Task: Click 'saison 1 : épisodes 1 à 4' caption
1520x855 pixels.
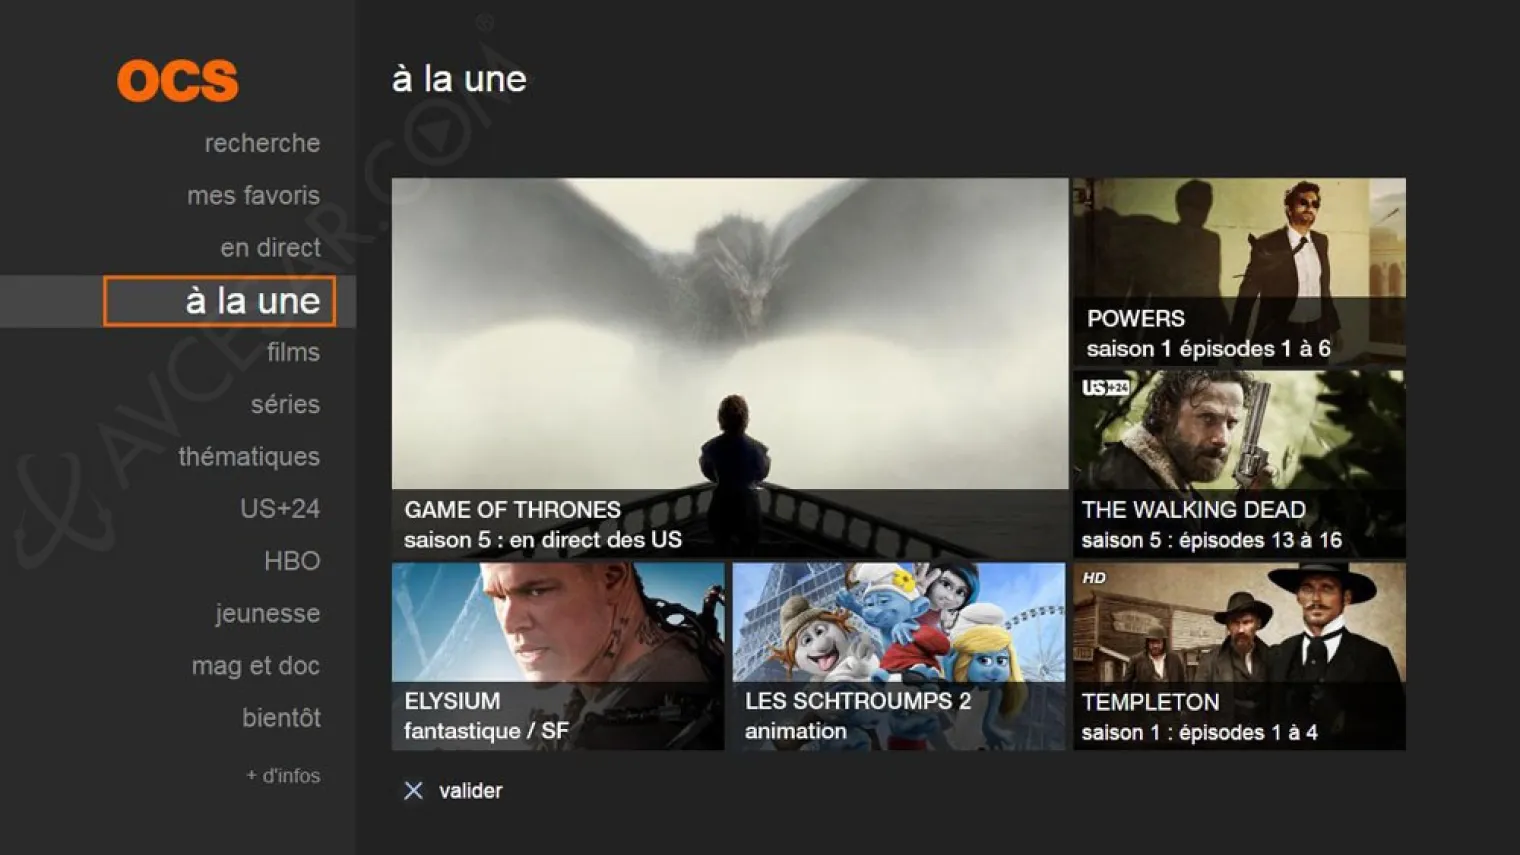Action: tap(1199, 732)
